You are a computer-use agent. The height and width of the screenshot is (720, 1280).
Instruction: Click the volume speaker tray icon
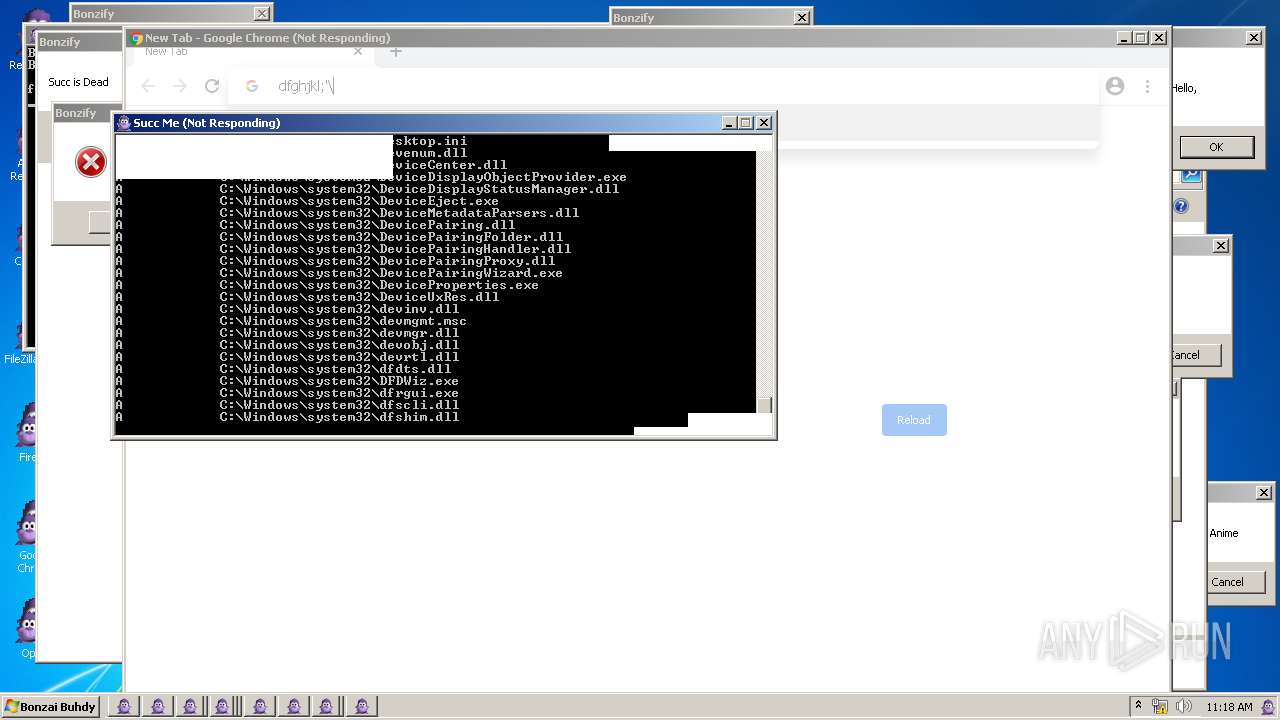1185,706
